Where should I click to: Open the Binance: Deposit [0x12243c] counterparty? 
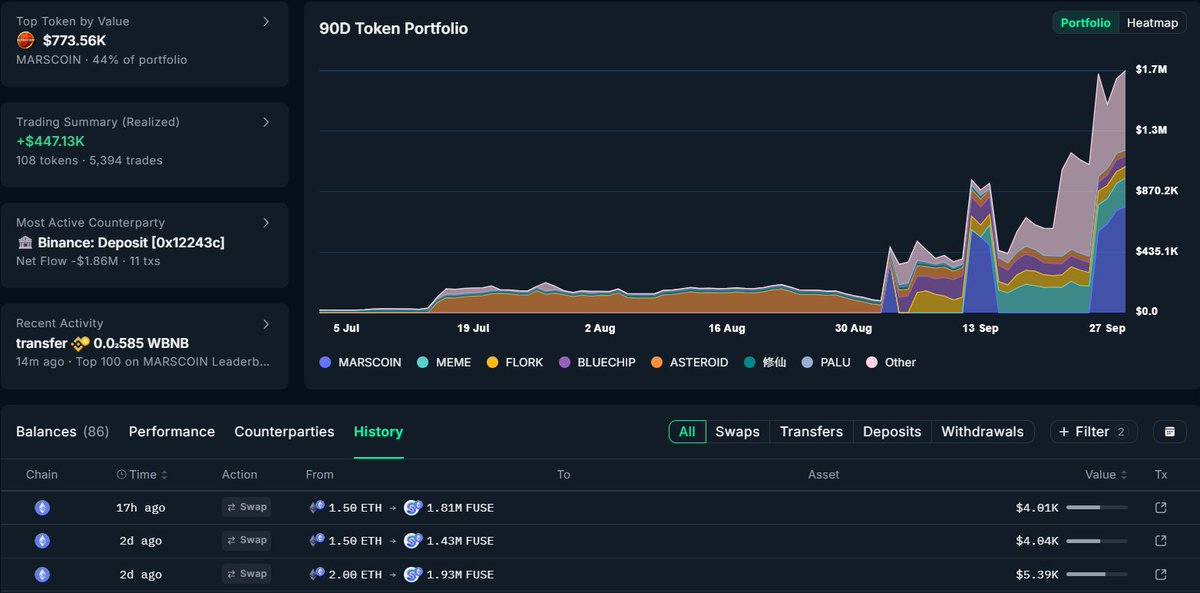(x=131, y=243)
